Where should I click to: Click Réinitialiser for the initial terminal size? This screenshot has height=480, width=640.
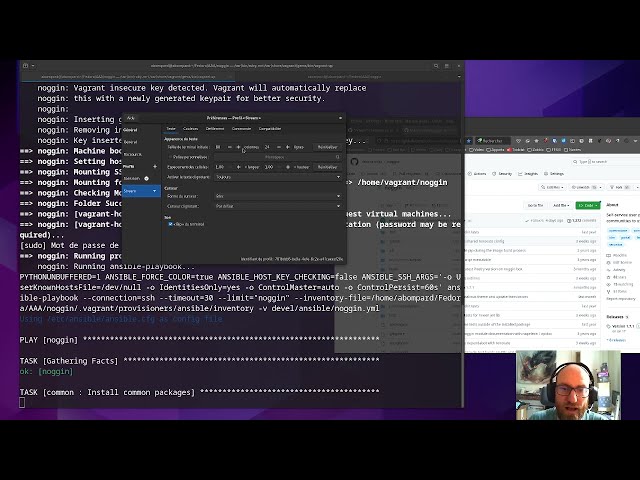point(328,147)
